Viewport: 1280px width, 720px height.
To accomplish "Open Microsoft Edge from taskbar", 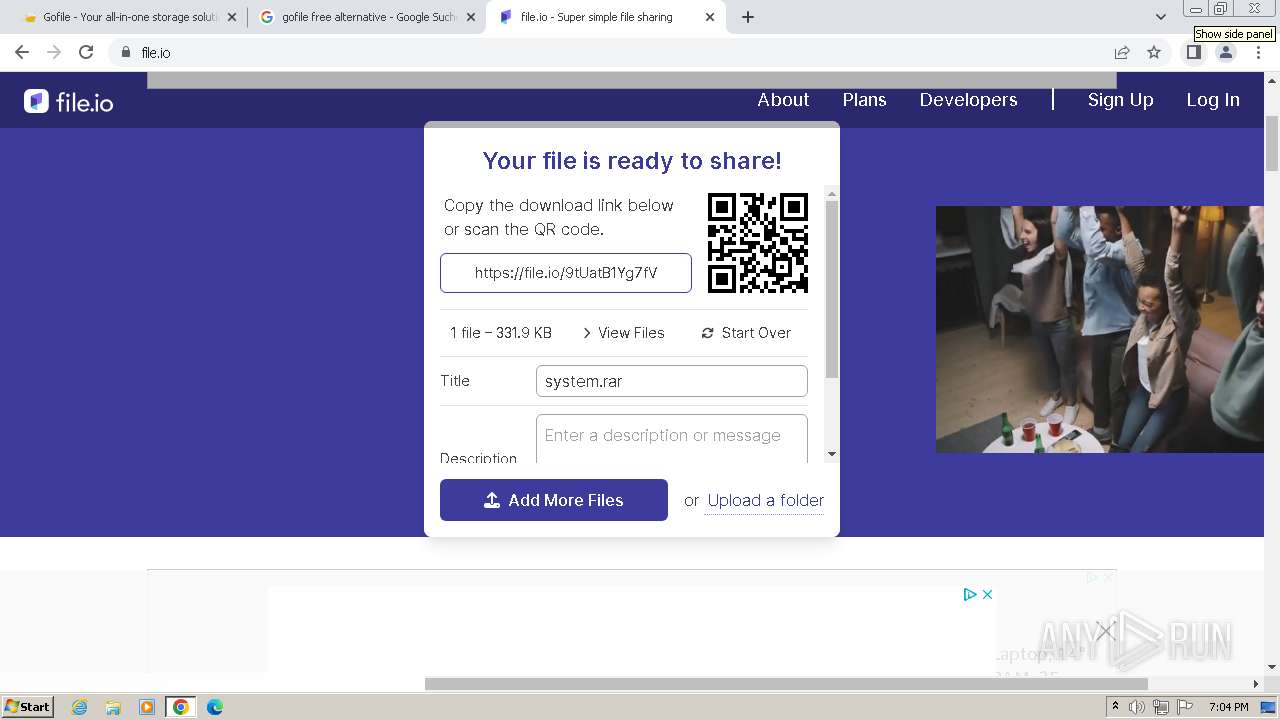I will [215, 707].
